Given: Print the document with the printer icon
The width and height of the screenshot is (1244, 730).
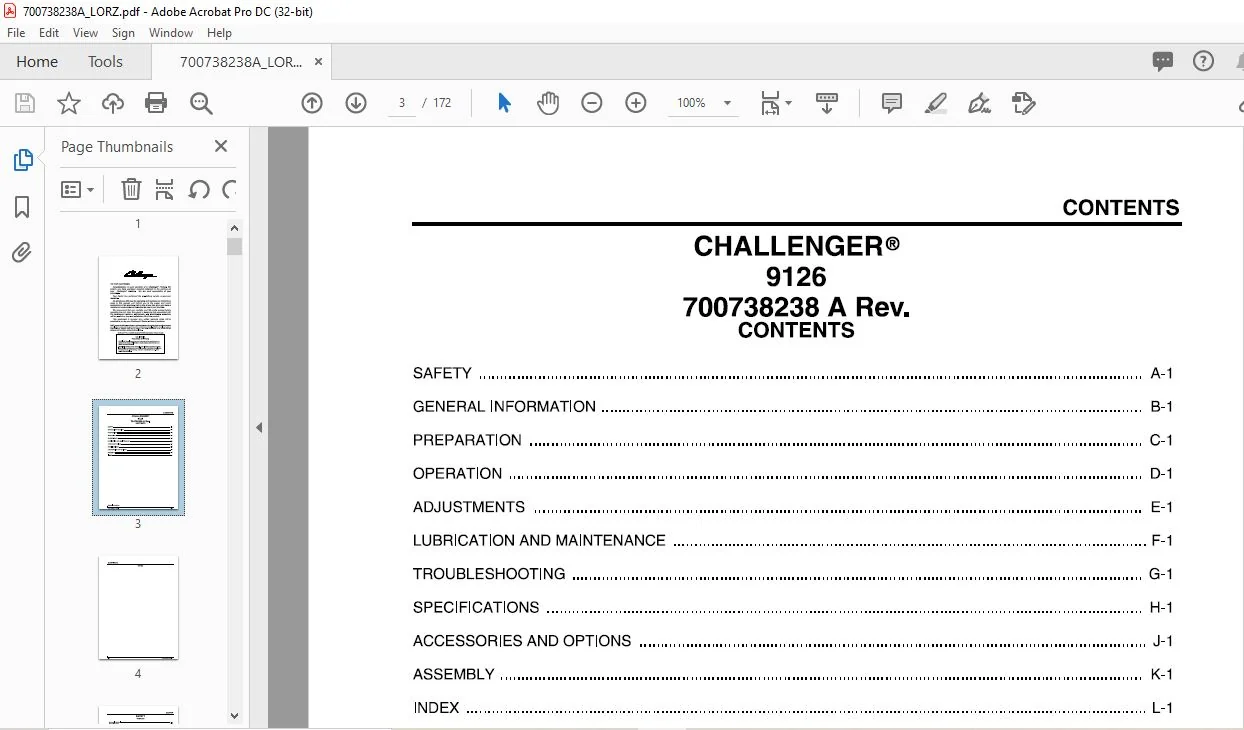Looking at the screenshot, I should pyautogui.click(x=156, y=103).
